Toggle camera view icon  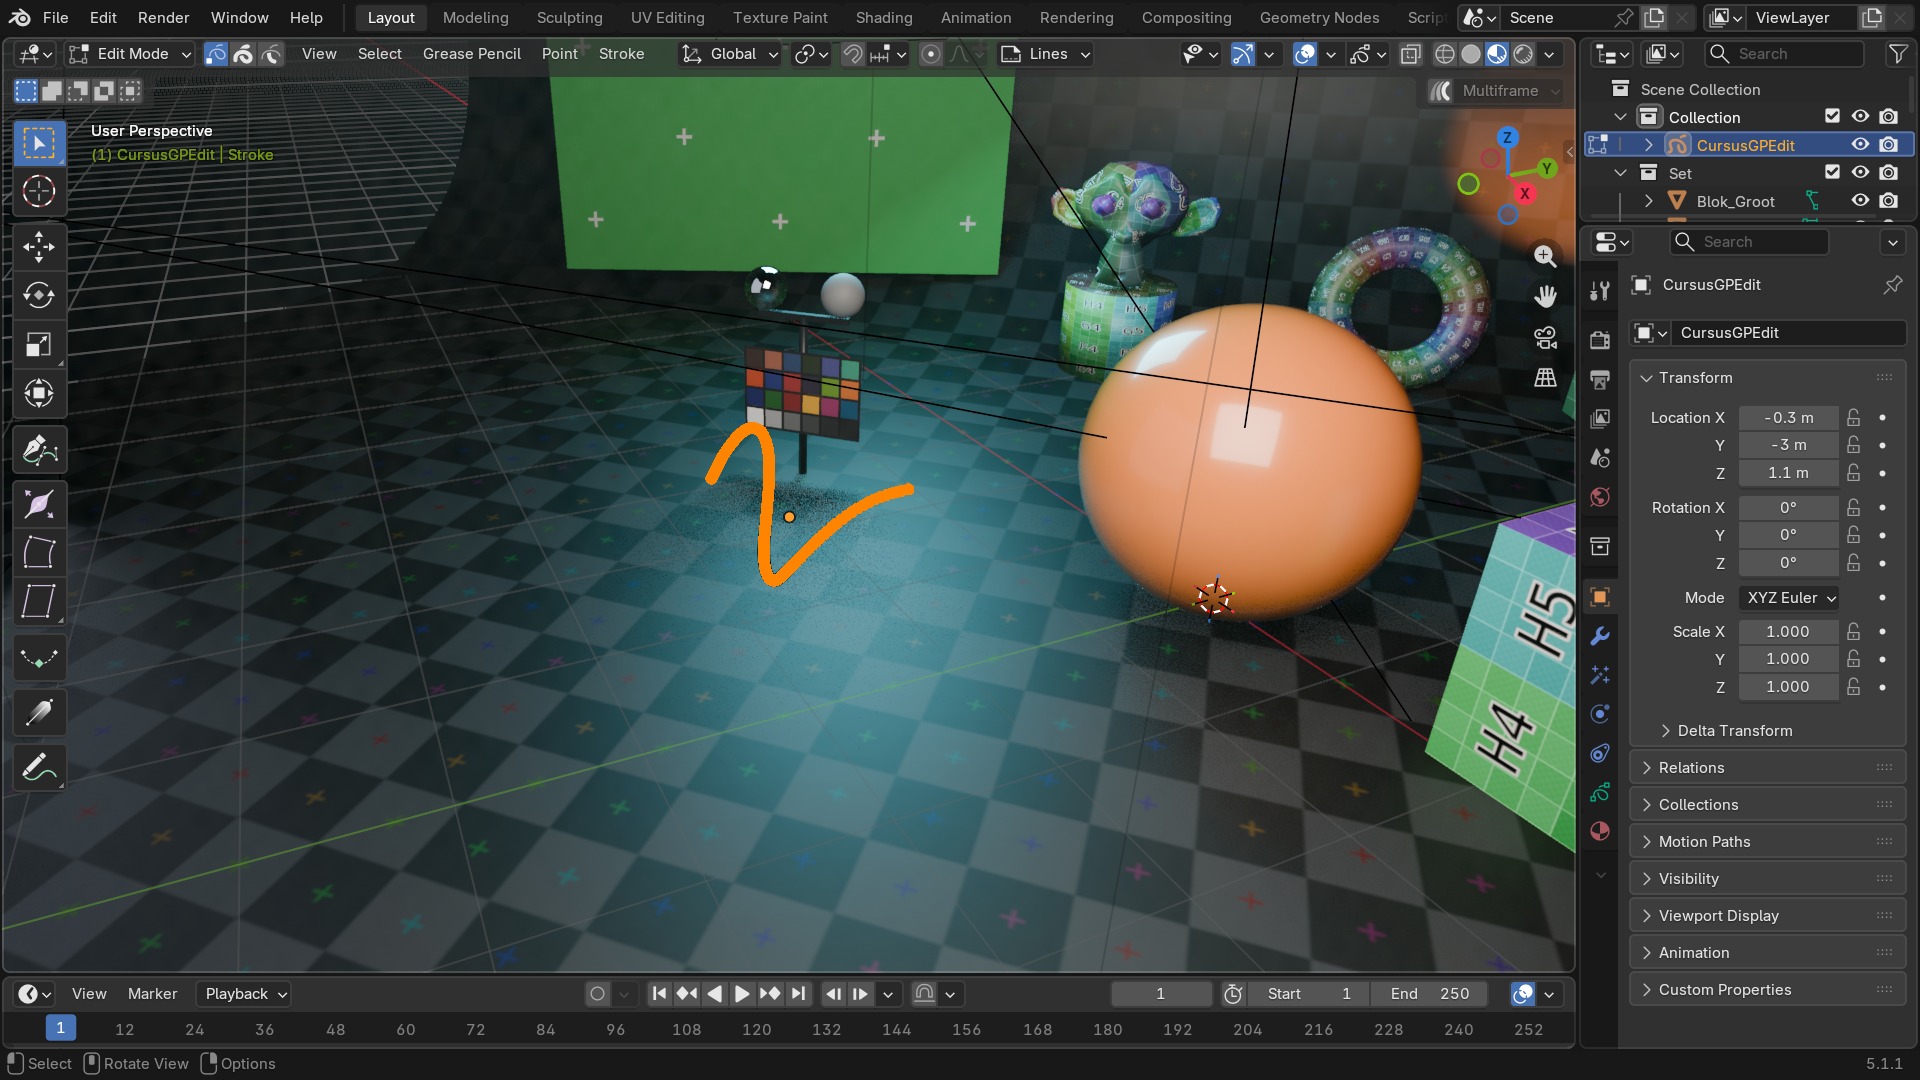(1545, 337)
